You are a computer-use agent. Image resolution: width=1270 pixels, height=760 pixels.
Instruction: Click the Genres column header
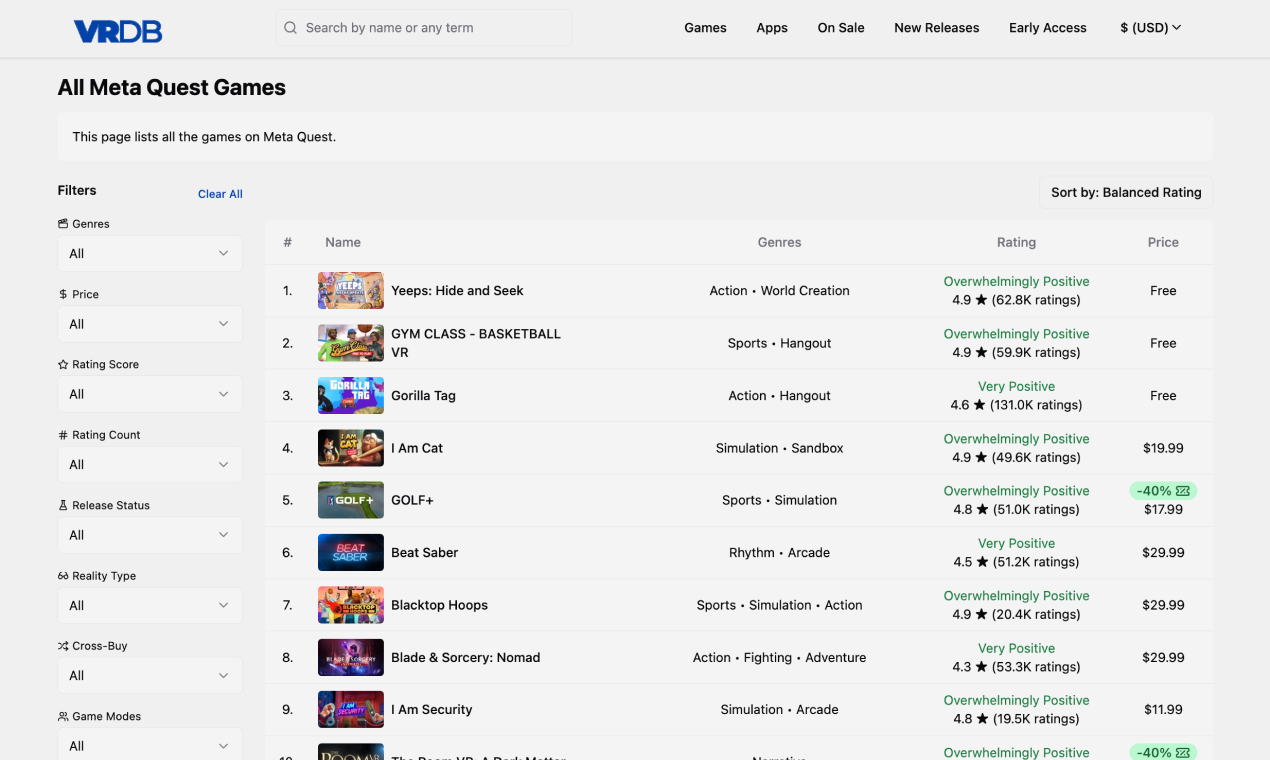779,242
